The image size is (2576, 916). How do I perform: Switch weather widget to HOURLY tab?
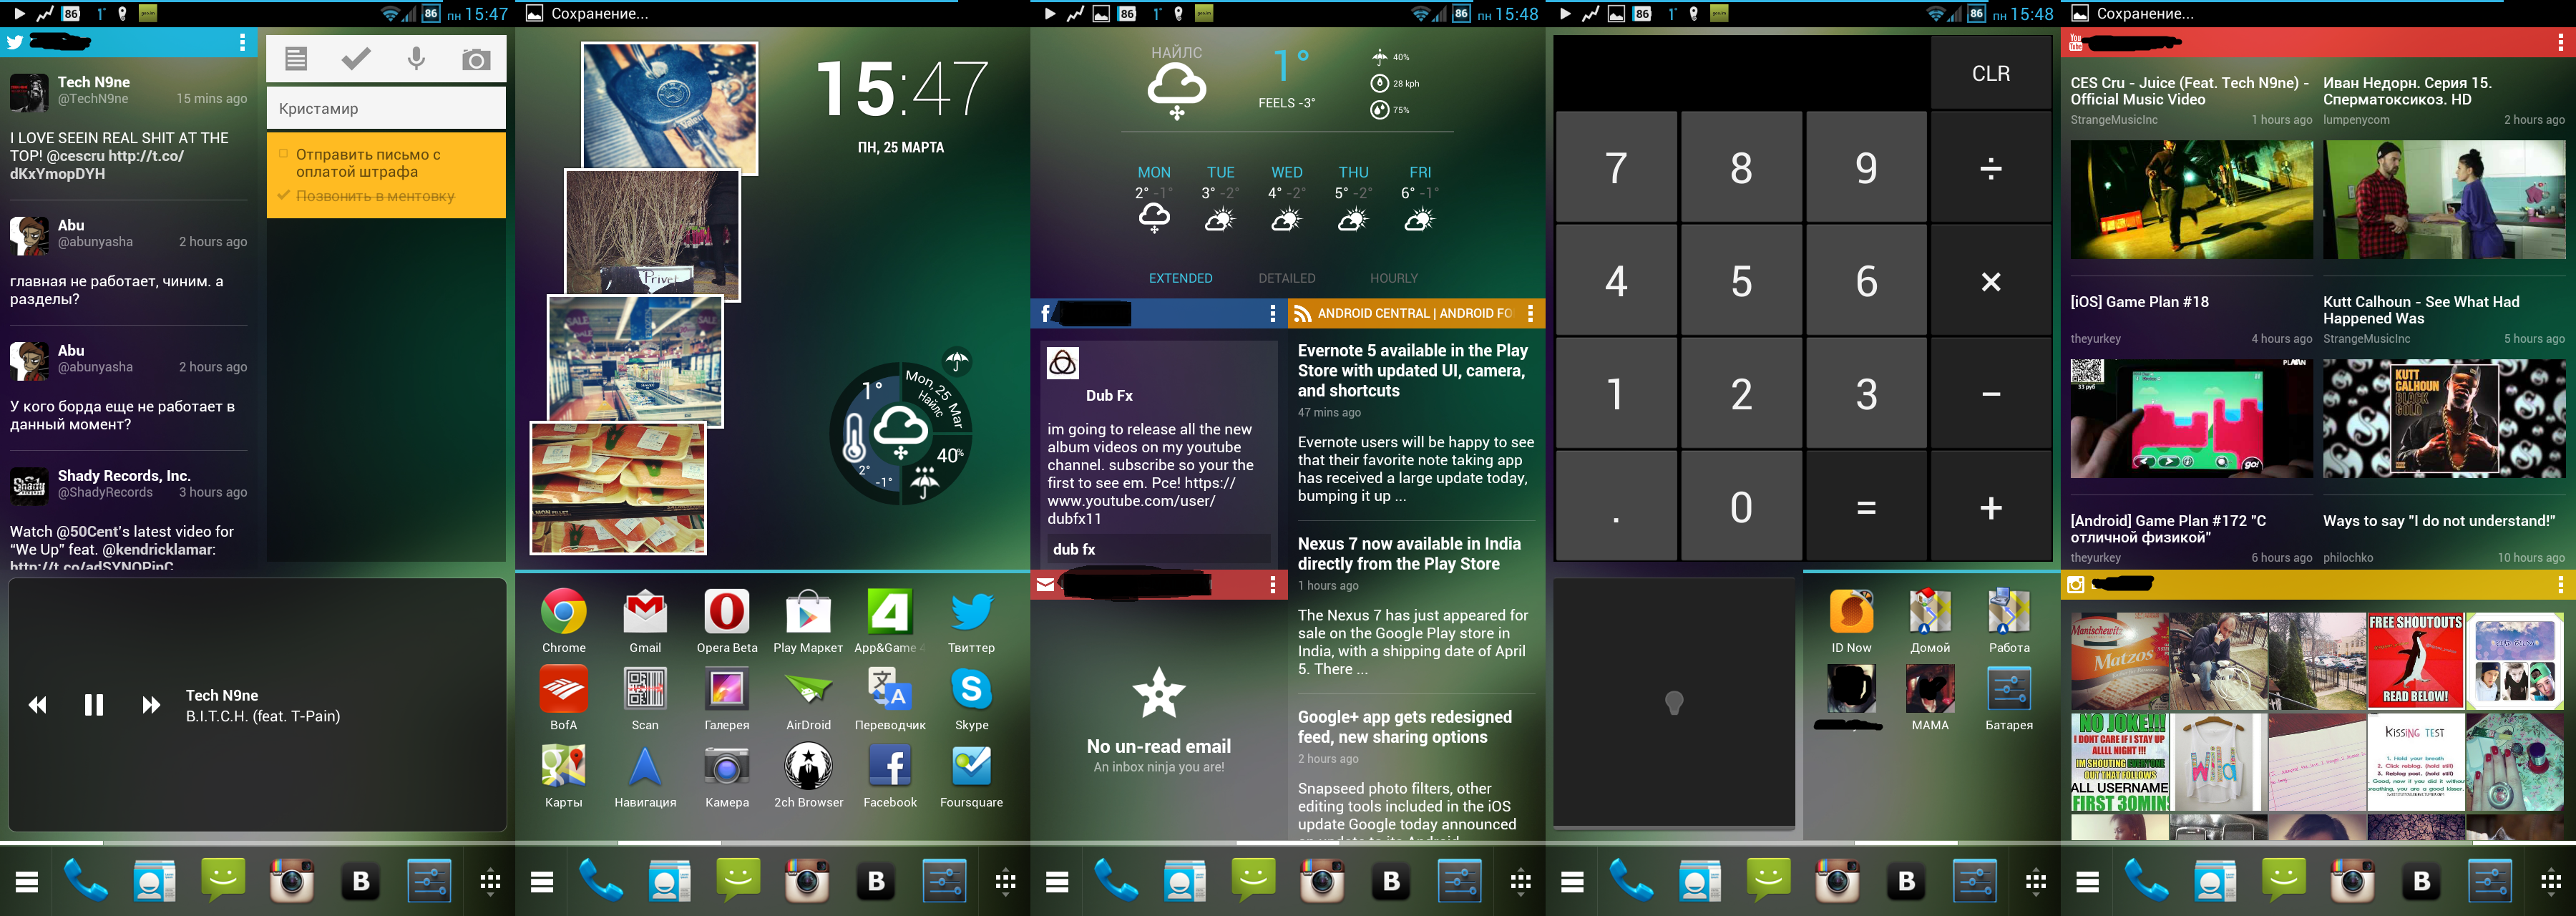click(1394, 278)
